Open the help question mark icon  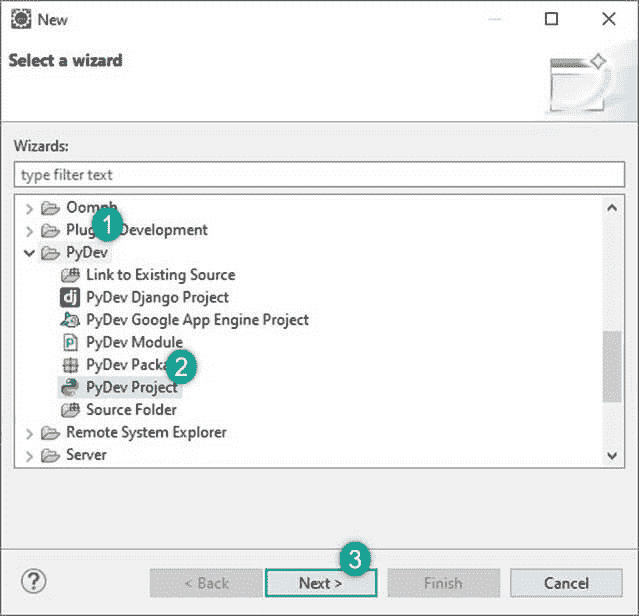[x=33, y=581]
